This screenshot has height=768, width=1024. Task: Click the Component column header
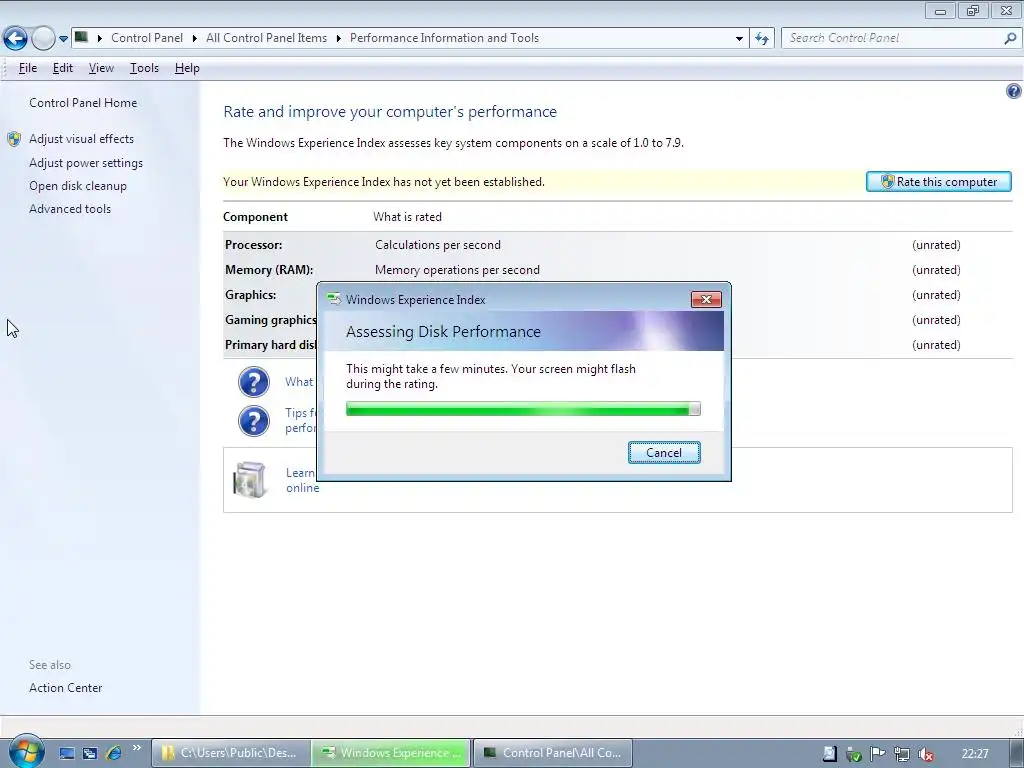pyautogui.click(x=255, y=217)
